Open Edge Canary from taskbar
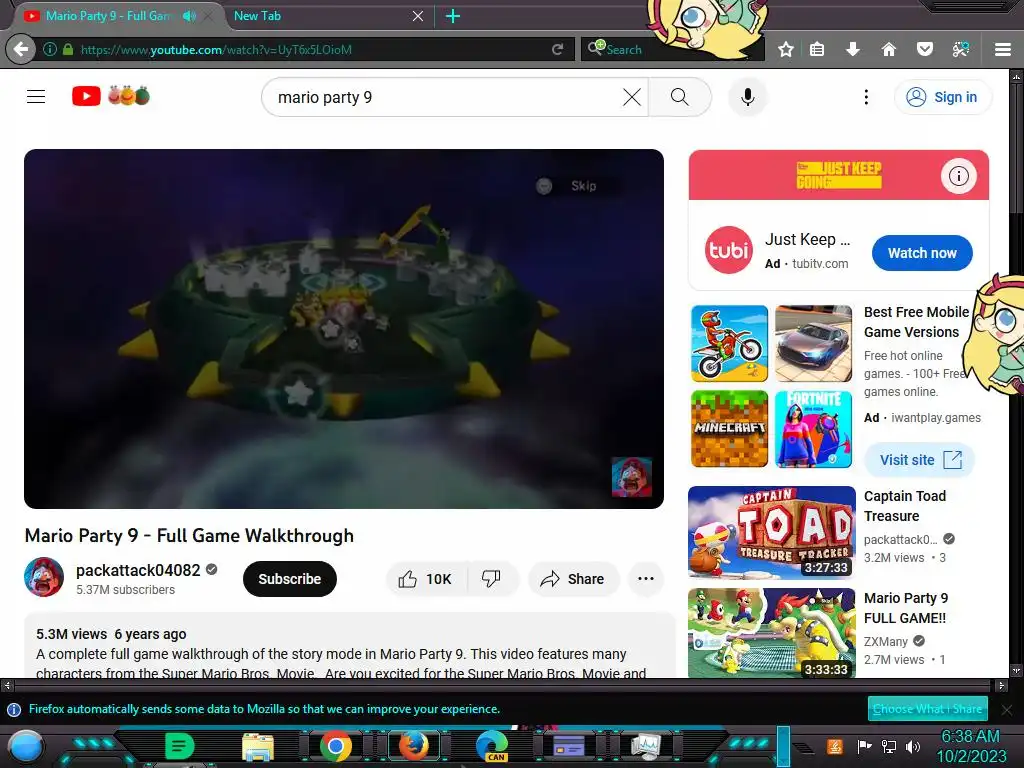Screen dimensions: 1024x768 point(492,746)
